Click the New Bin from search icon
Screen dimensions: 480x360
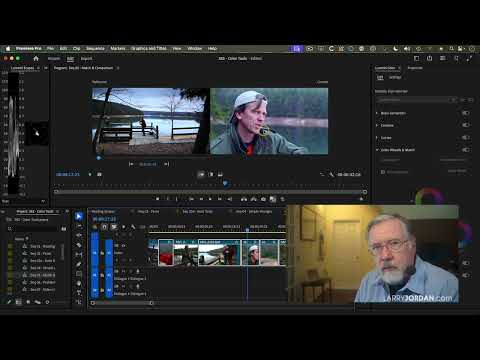[x=64, y=229]
